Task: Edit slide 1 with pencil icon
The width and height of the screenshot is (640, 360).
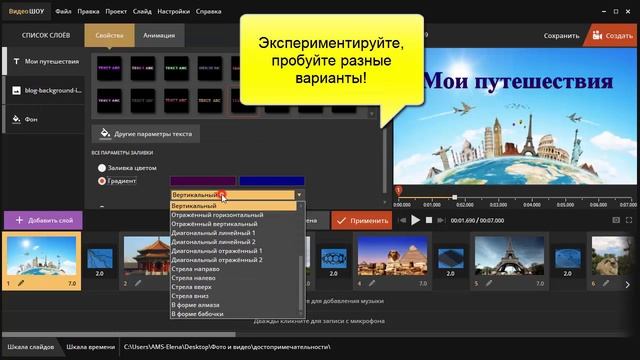Action: pyautogui.click(x=21, y=283)
